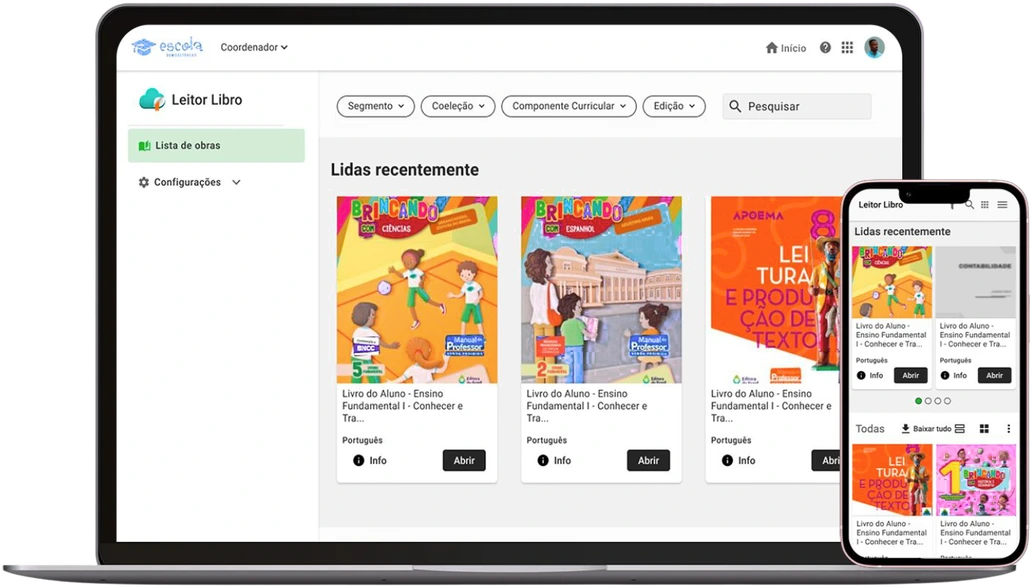
Task: Open the Coordenador role dropdown
Action: (x=254, y=47)
